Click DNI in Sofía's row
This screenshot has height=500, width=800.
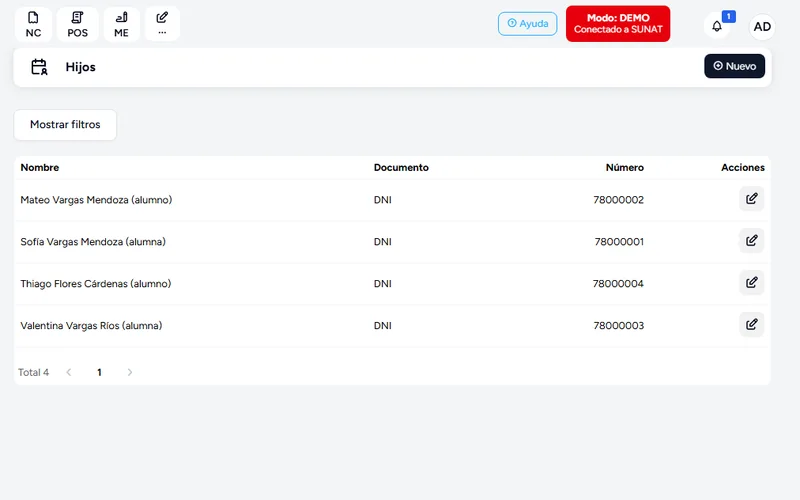click(383, 242)
